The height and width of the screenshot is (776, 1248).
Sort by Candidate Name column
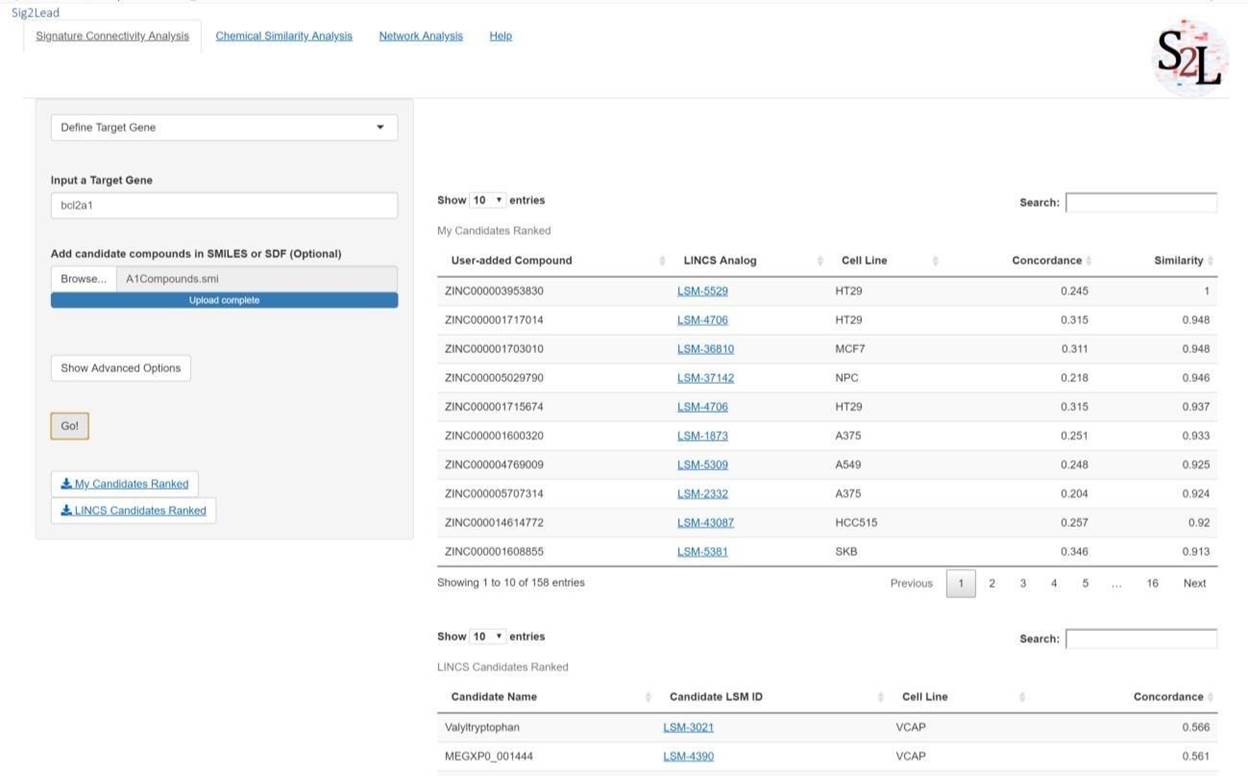(x=494, y=696)
